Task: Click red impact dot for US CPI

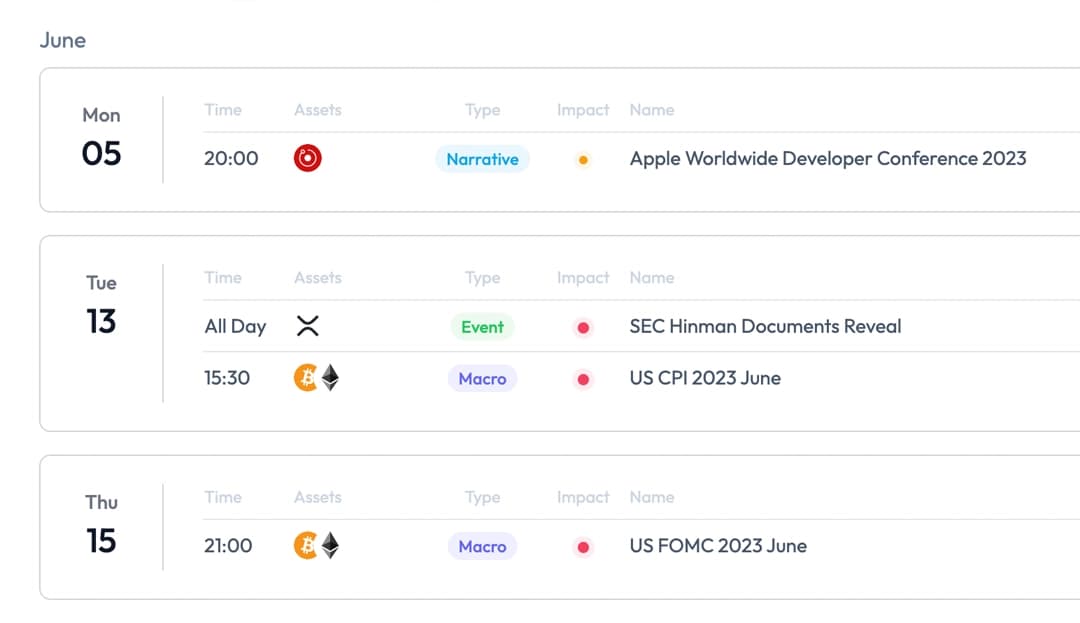Action: (x=583, y=379)
